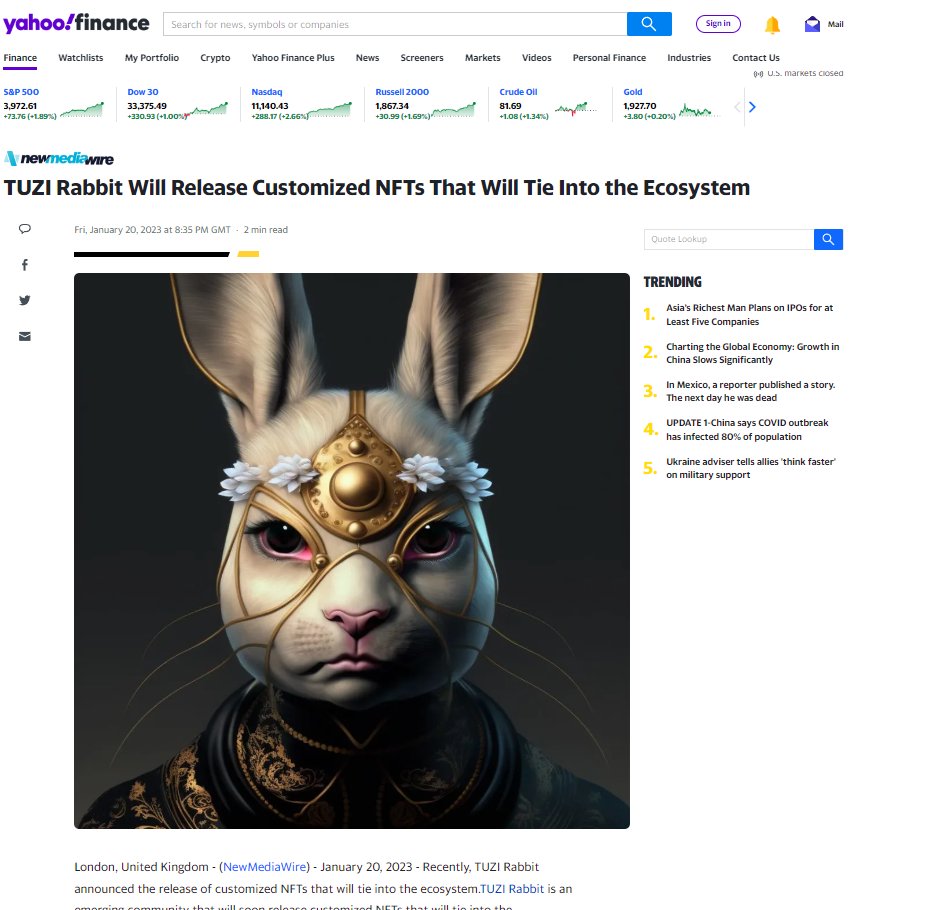This screenshot has width=933, height=910.
Task: Open trending story Charting the Global Economy
Action: point(752,353)
